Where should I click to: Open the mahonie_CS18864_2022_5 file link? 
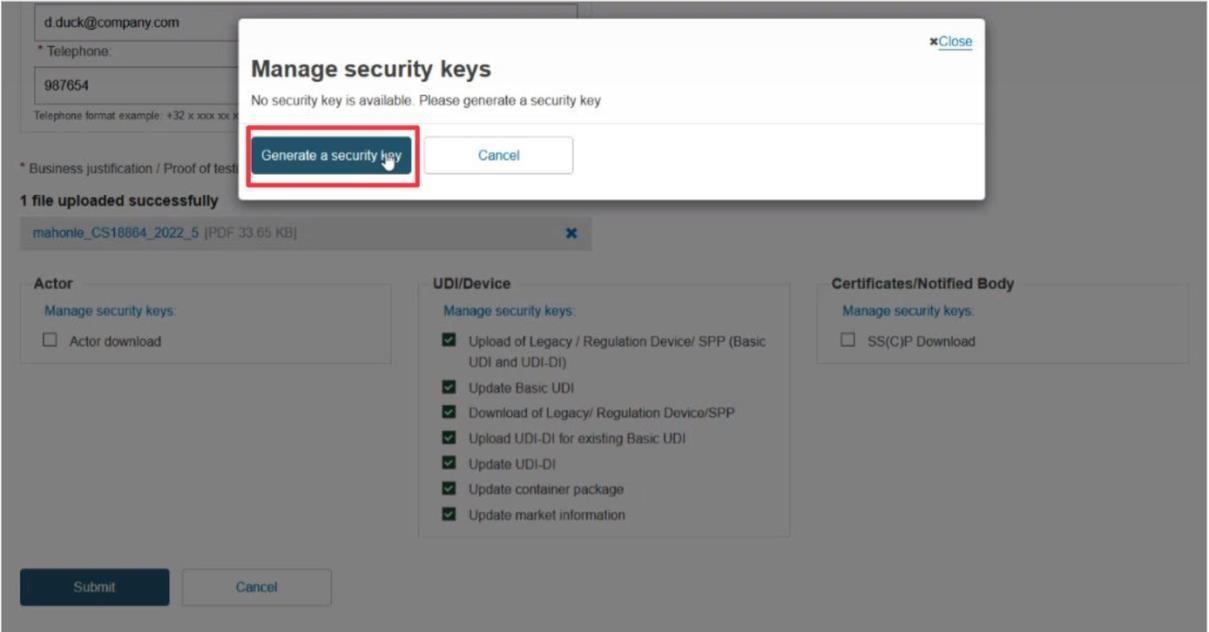click(115, 233)
